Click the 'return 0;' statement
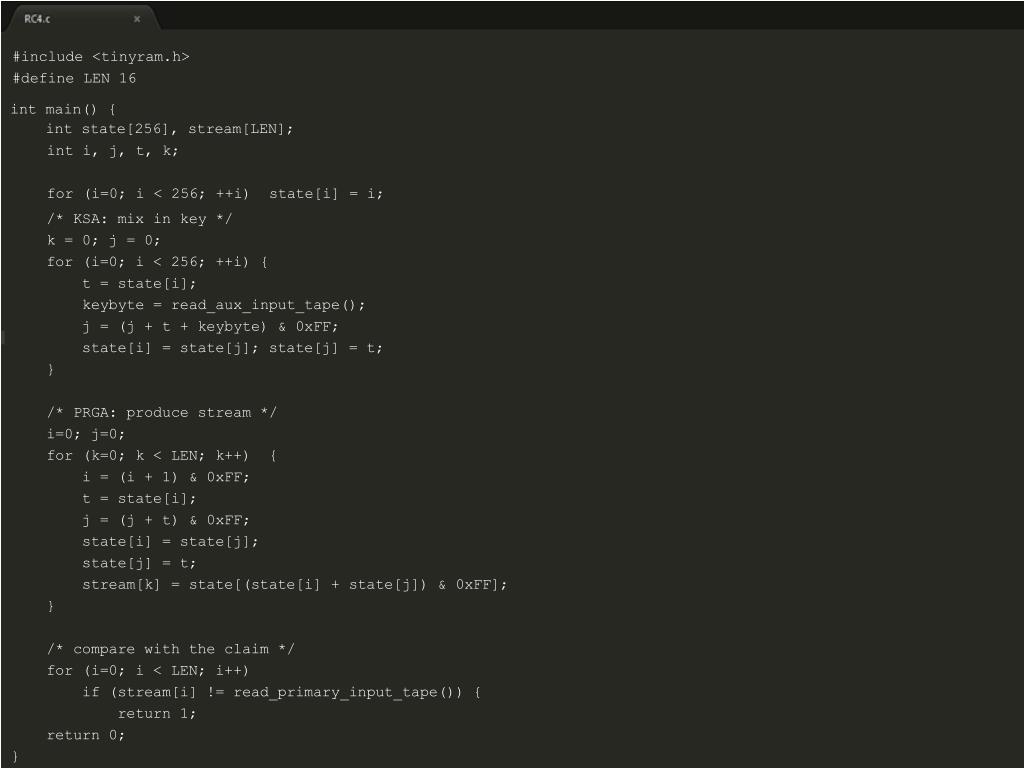This screenshot has height=768, width=1024. click(x=86, y=735)
